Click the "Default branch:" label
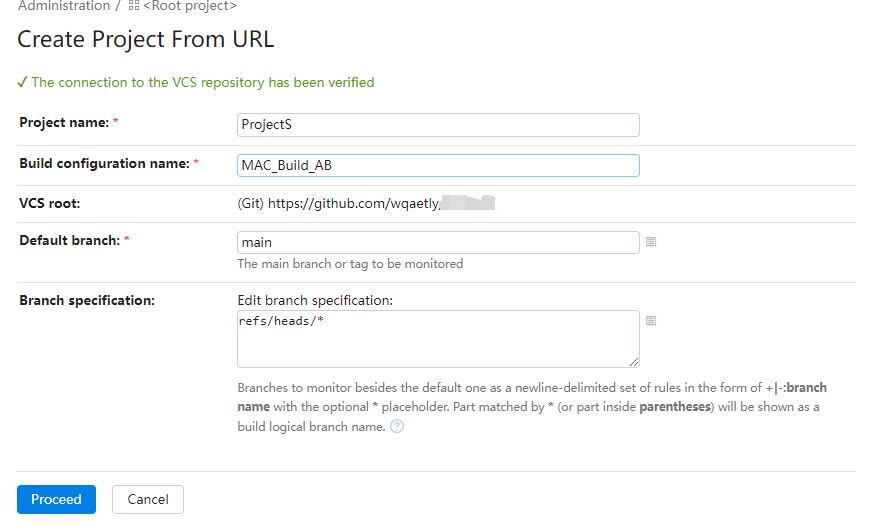 (x=70, y=241)
